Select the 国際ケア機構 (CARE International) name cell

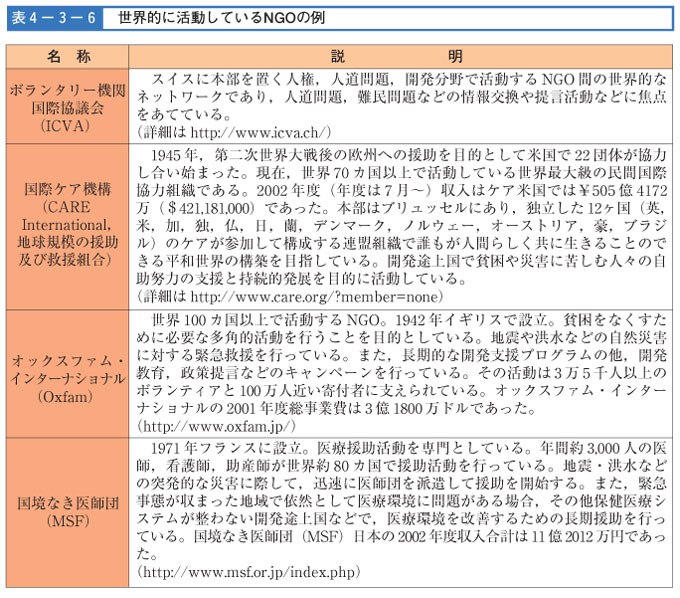tap(67, 226)
